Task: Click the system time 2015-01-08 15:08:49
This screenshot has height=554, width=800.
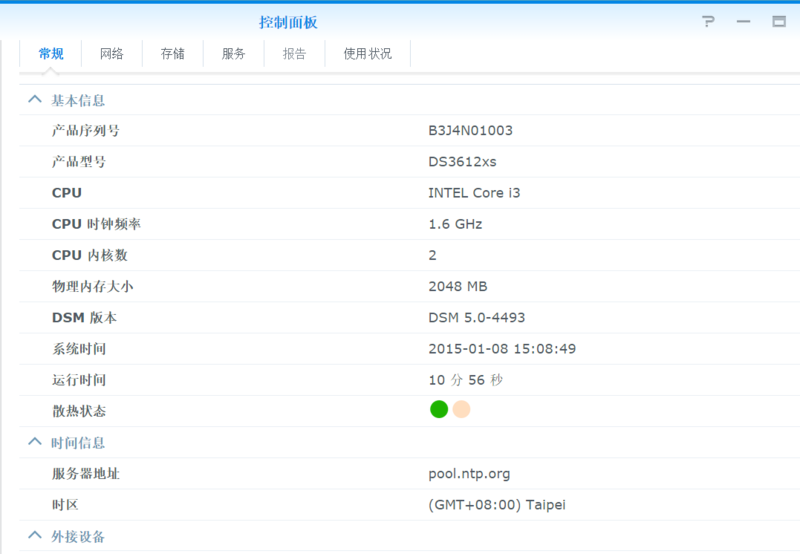Action: [x=502, y=348]
